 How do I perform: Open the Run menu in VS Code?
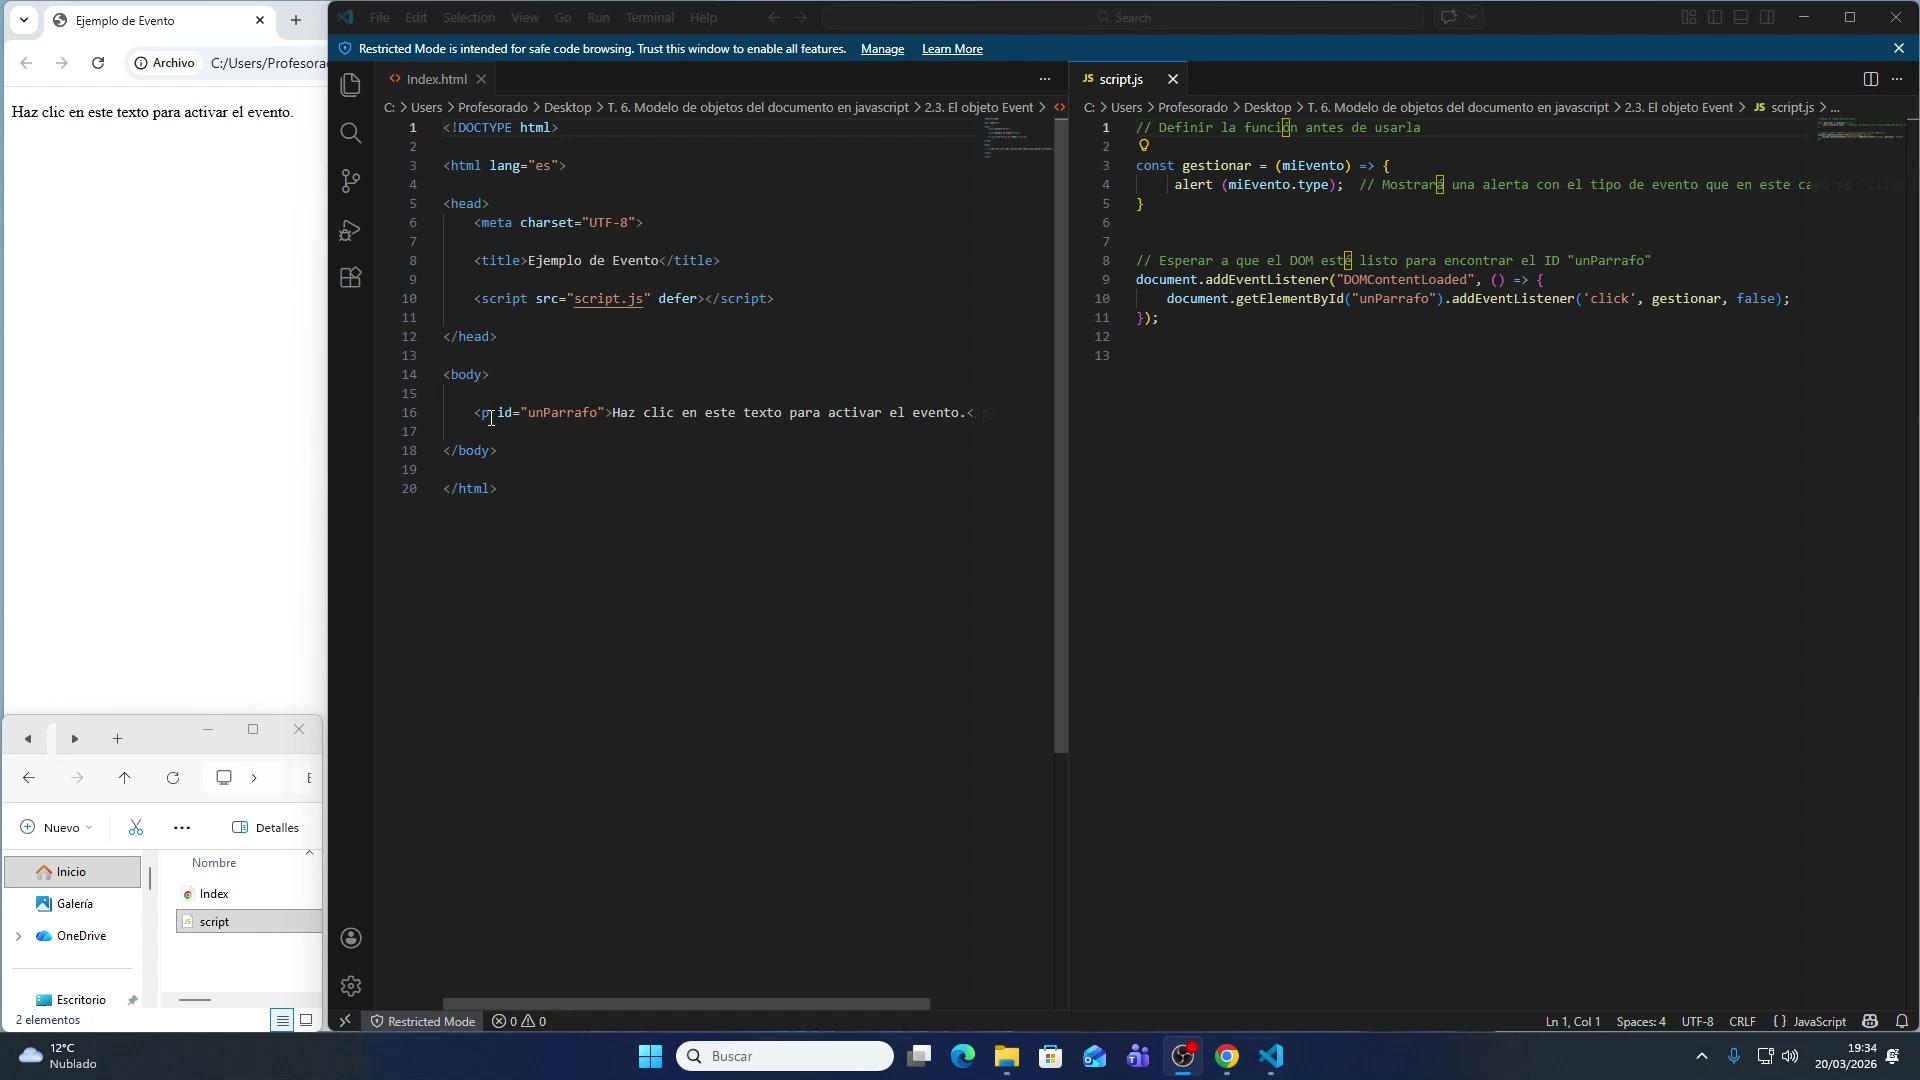pyautogui.click(x=598, y=17)
